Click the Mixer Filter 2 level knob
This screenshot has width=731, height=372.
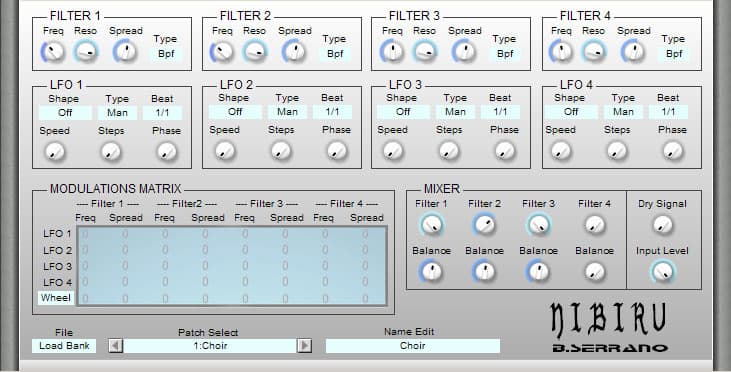coord(484,225)
